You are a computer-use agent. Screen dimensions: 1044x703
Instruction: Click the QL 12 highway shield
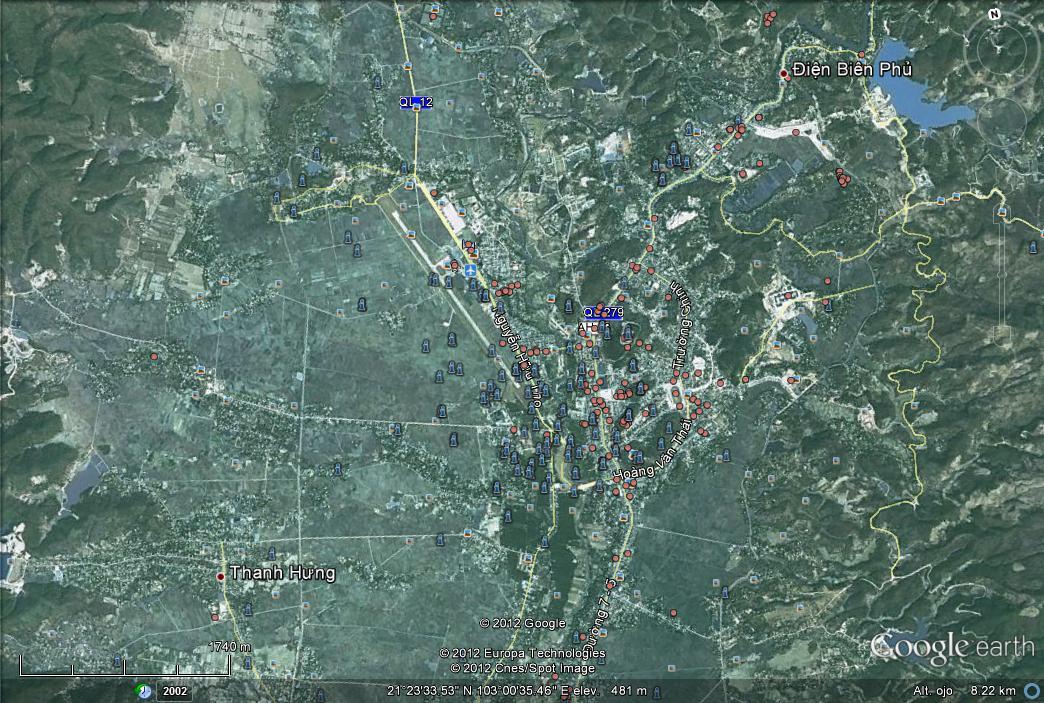pos(416,102)
